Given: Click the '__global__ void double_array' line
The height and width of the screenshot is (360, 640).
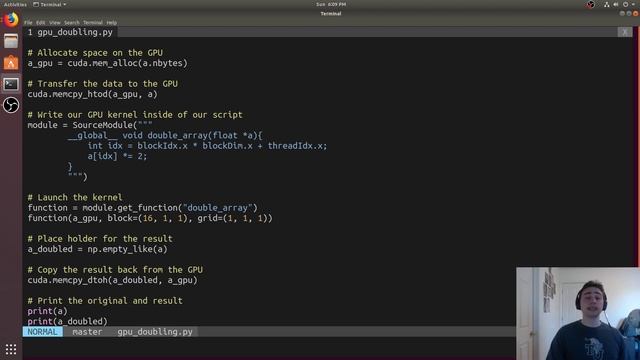Looking at the screenshot, I should [x=165, y=136].
